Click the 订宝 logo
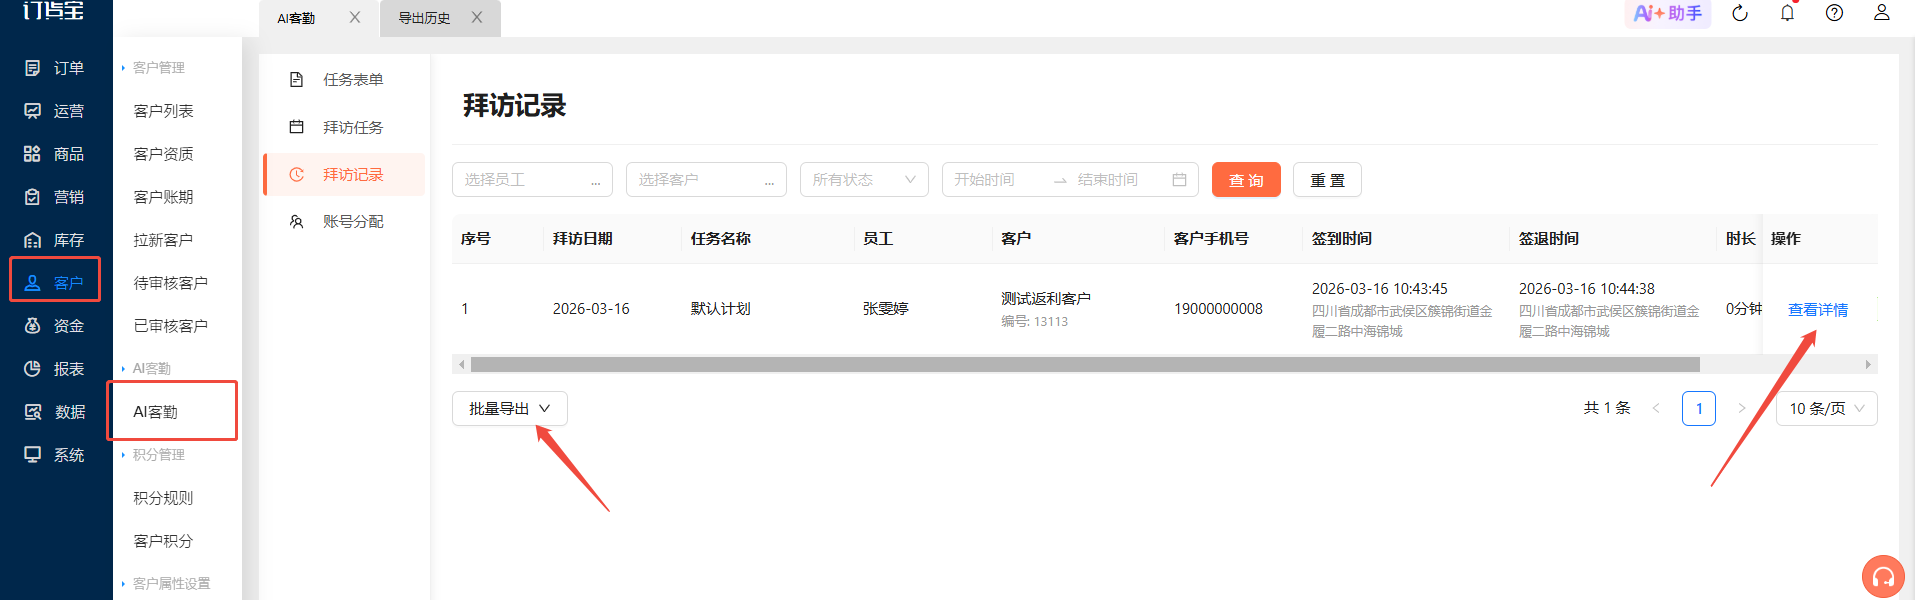Viewport: 1915px width, 600px height. [54, 11]
